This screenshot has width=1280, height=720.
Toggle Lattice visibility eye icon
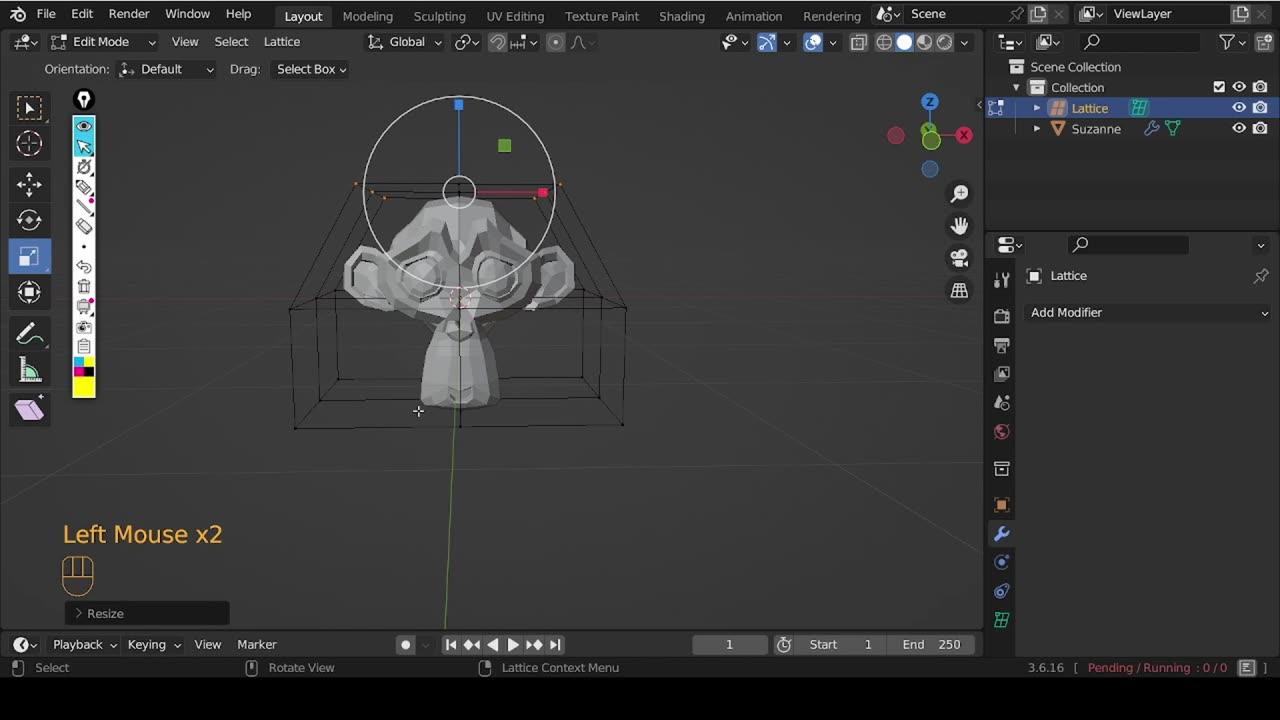pos(1238,108)
